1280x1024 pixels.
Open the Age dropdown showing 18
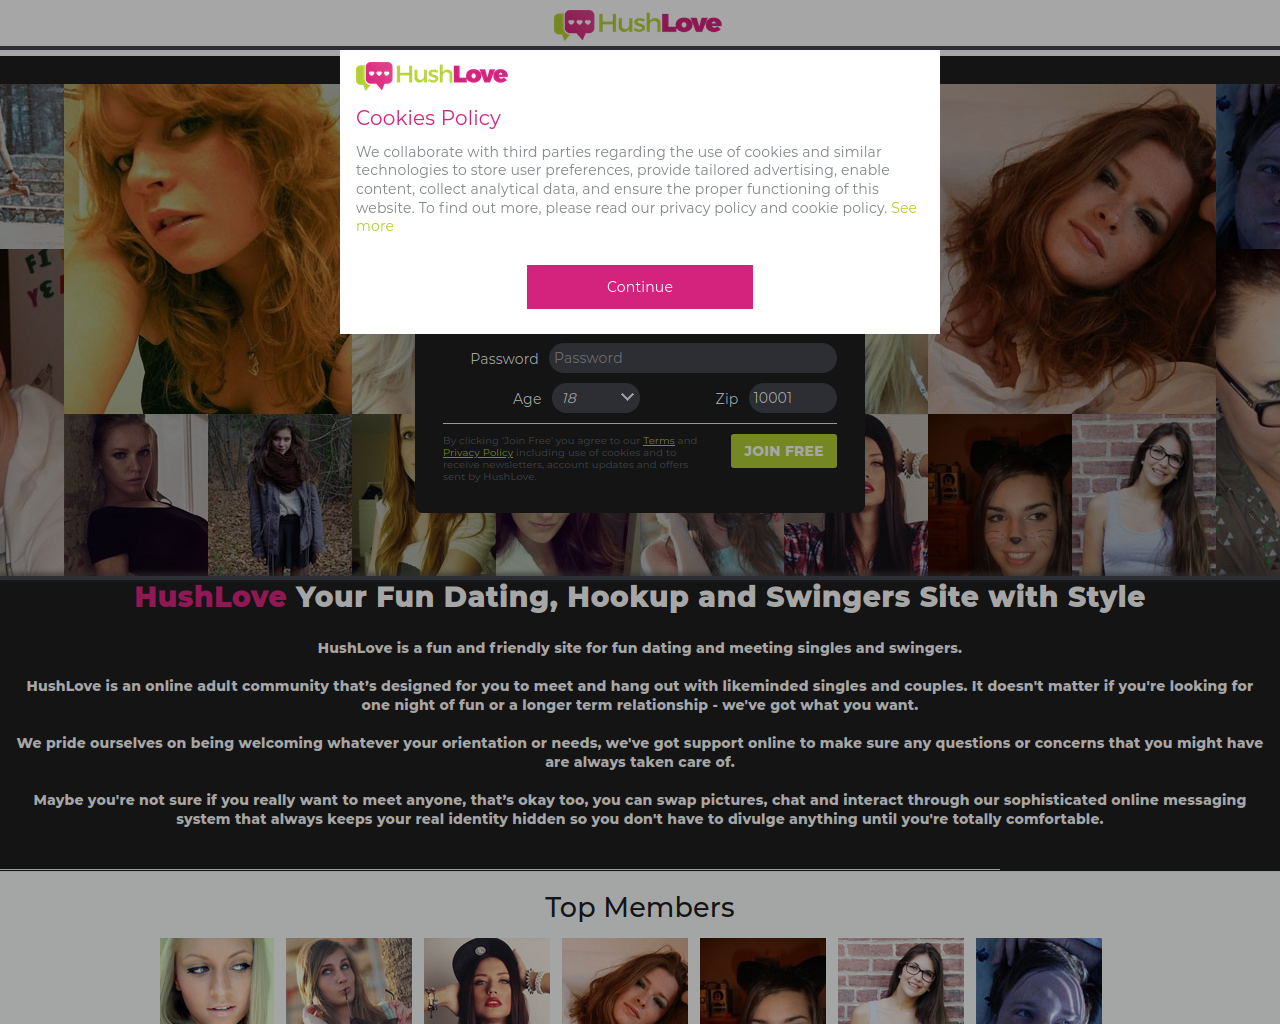[596, 398]
